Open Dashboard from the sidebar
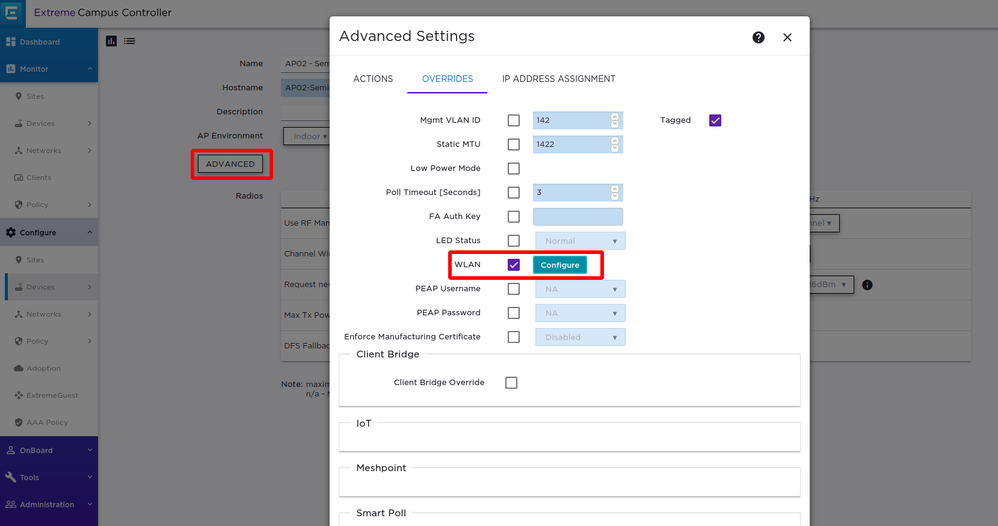998x526 pixels. click(49, 42)
